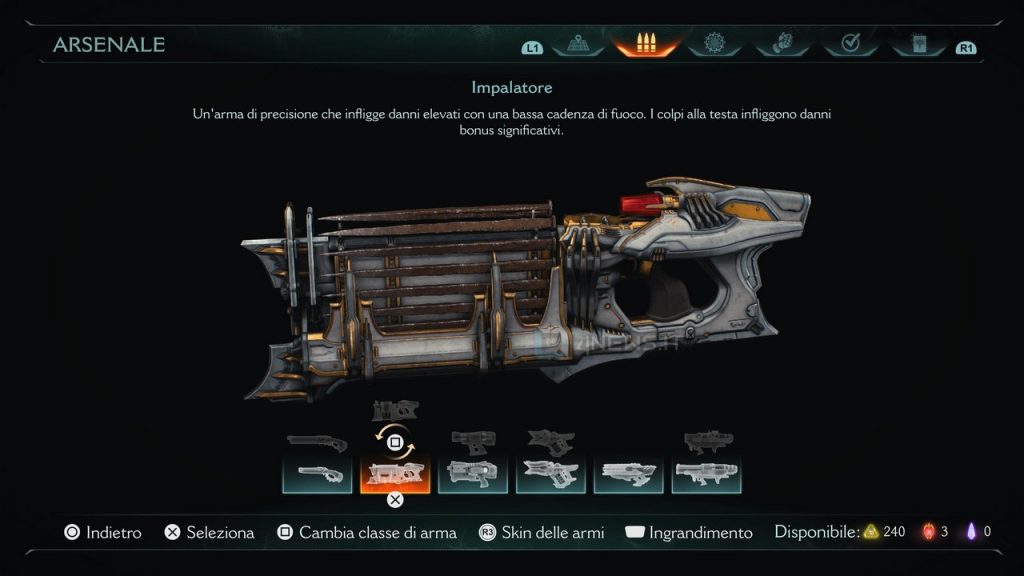This screenshot has width=1024, height=576.
Task: Click the Ingrandimento zoom prompt
Action: coord(689,532)
